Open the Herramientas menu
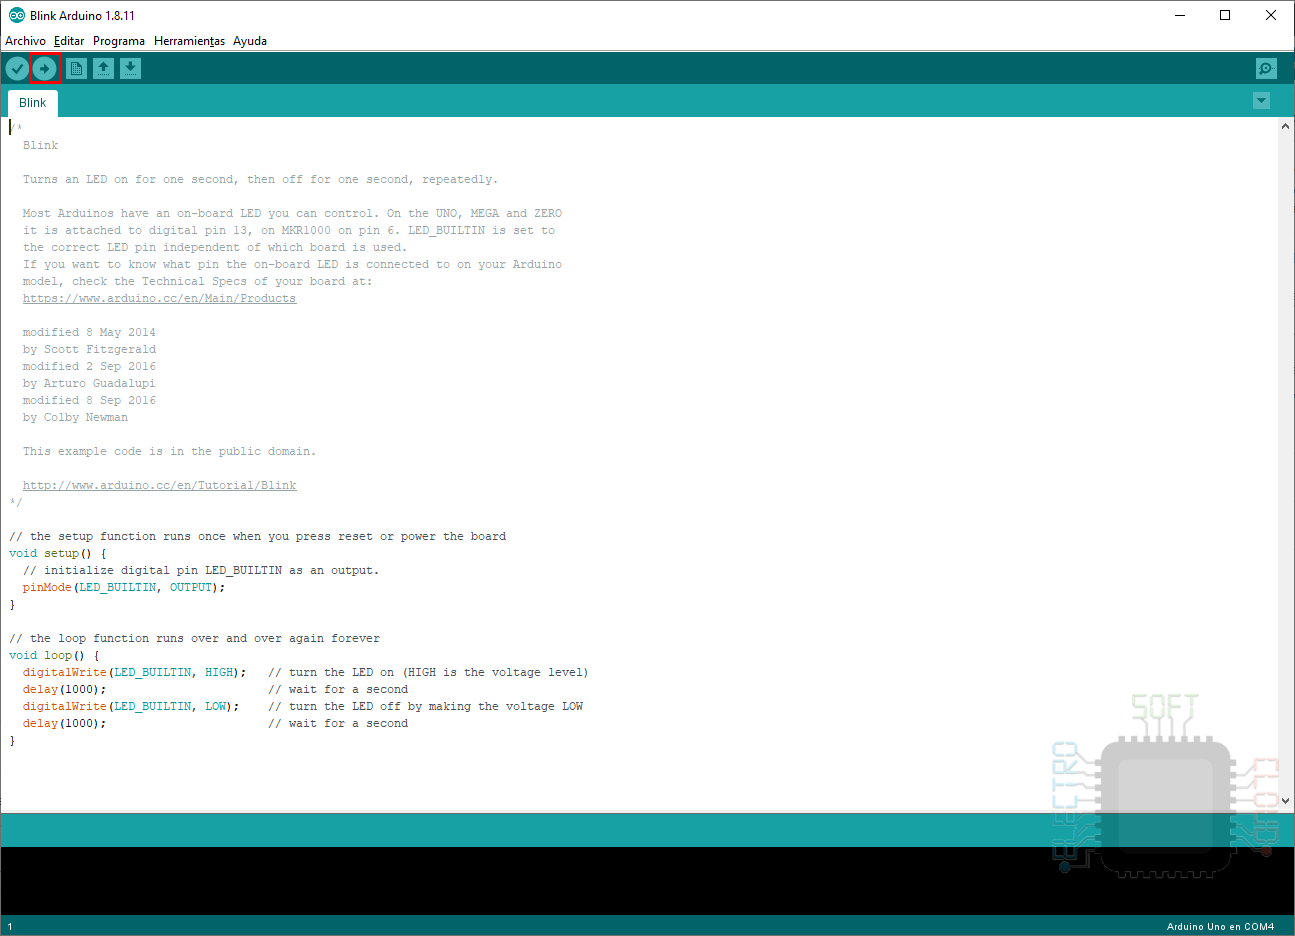Image resolution: width=1295 pixels, height=936 pixels. coord(189,41)
